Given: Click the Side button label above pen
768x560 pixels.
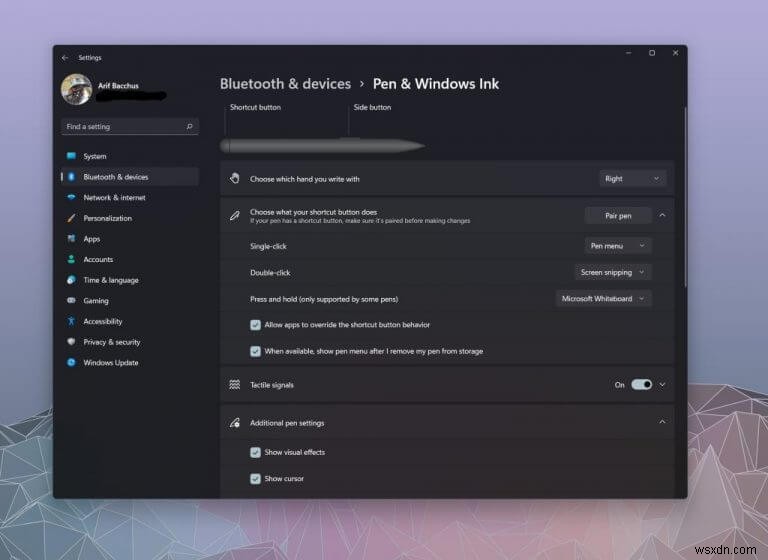Looking at the screenshot, I should coord(372,107).
